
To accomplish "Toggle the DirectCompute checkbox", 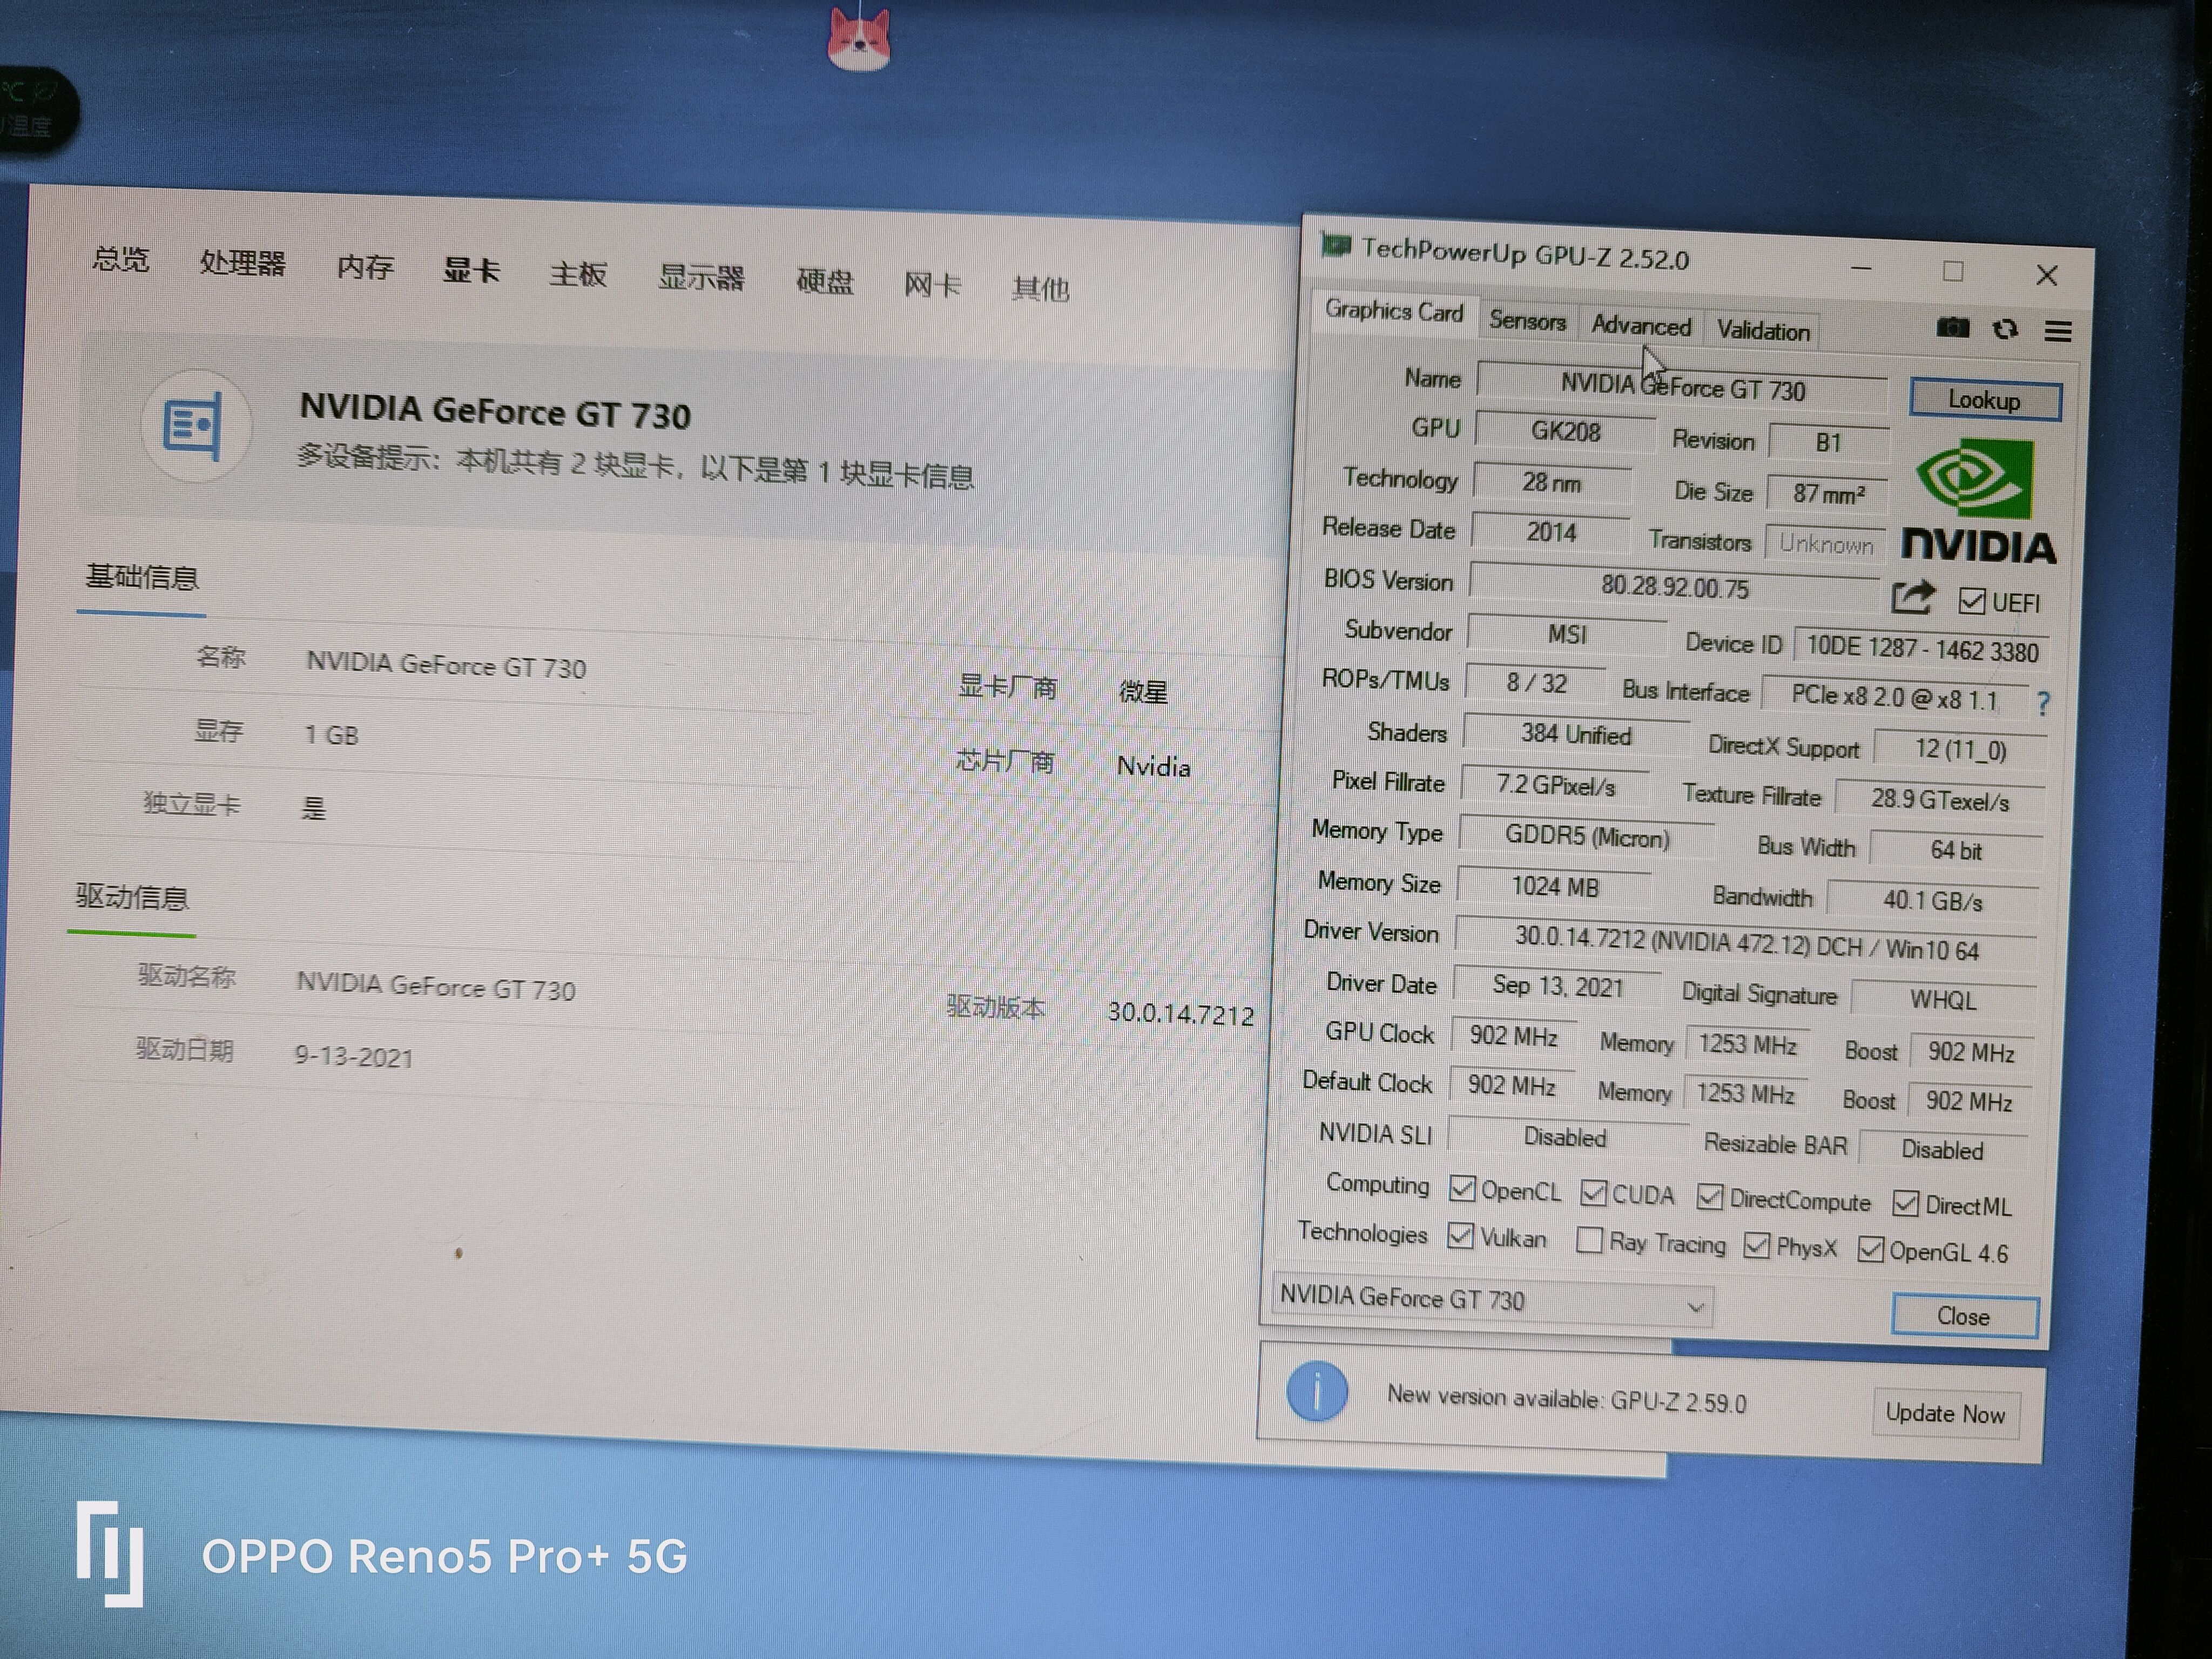I will (1710, 1197).
